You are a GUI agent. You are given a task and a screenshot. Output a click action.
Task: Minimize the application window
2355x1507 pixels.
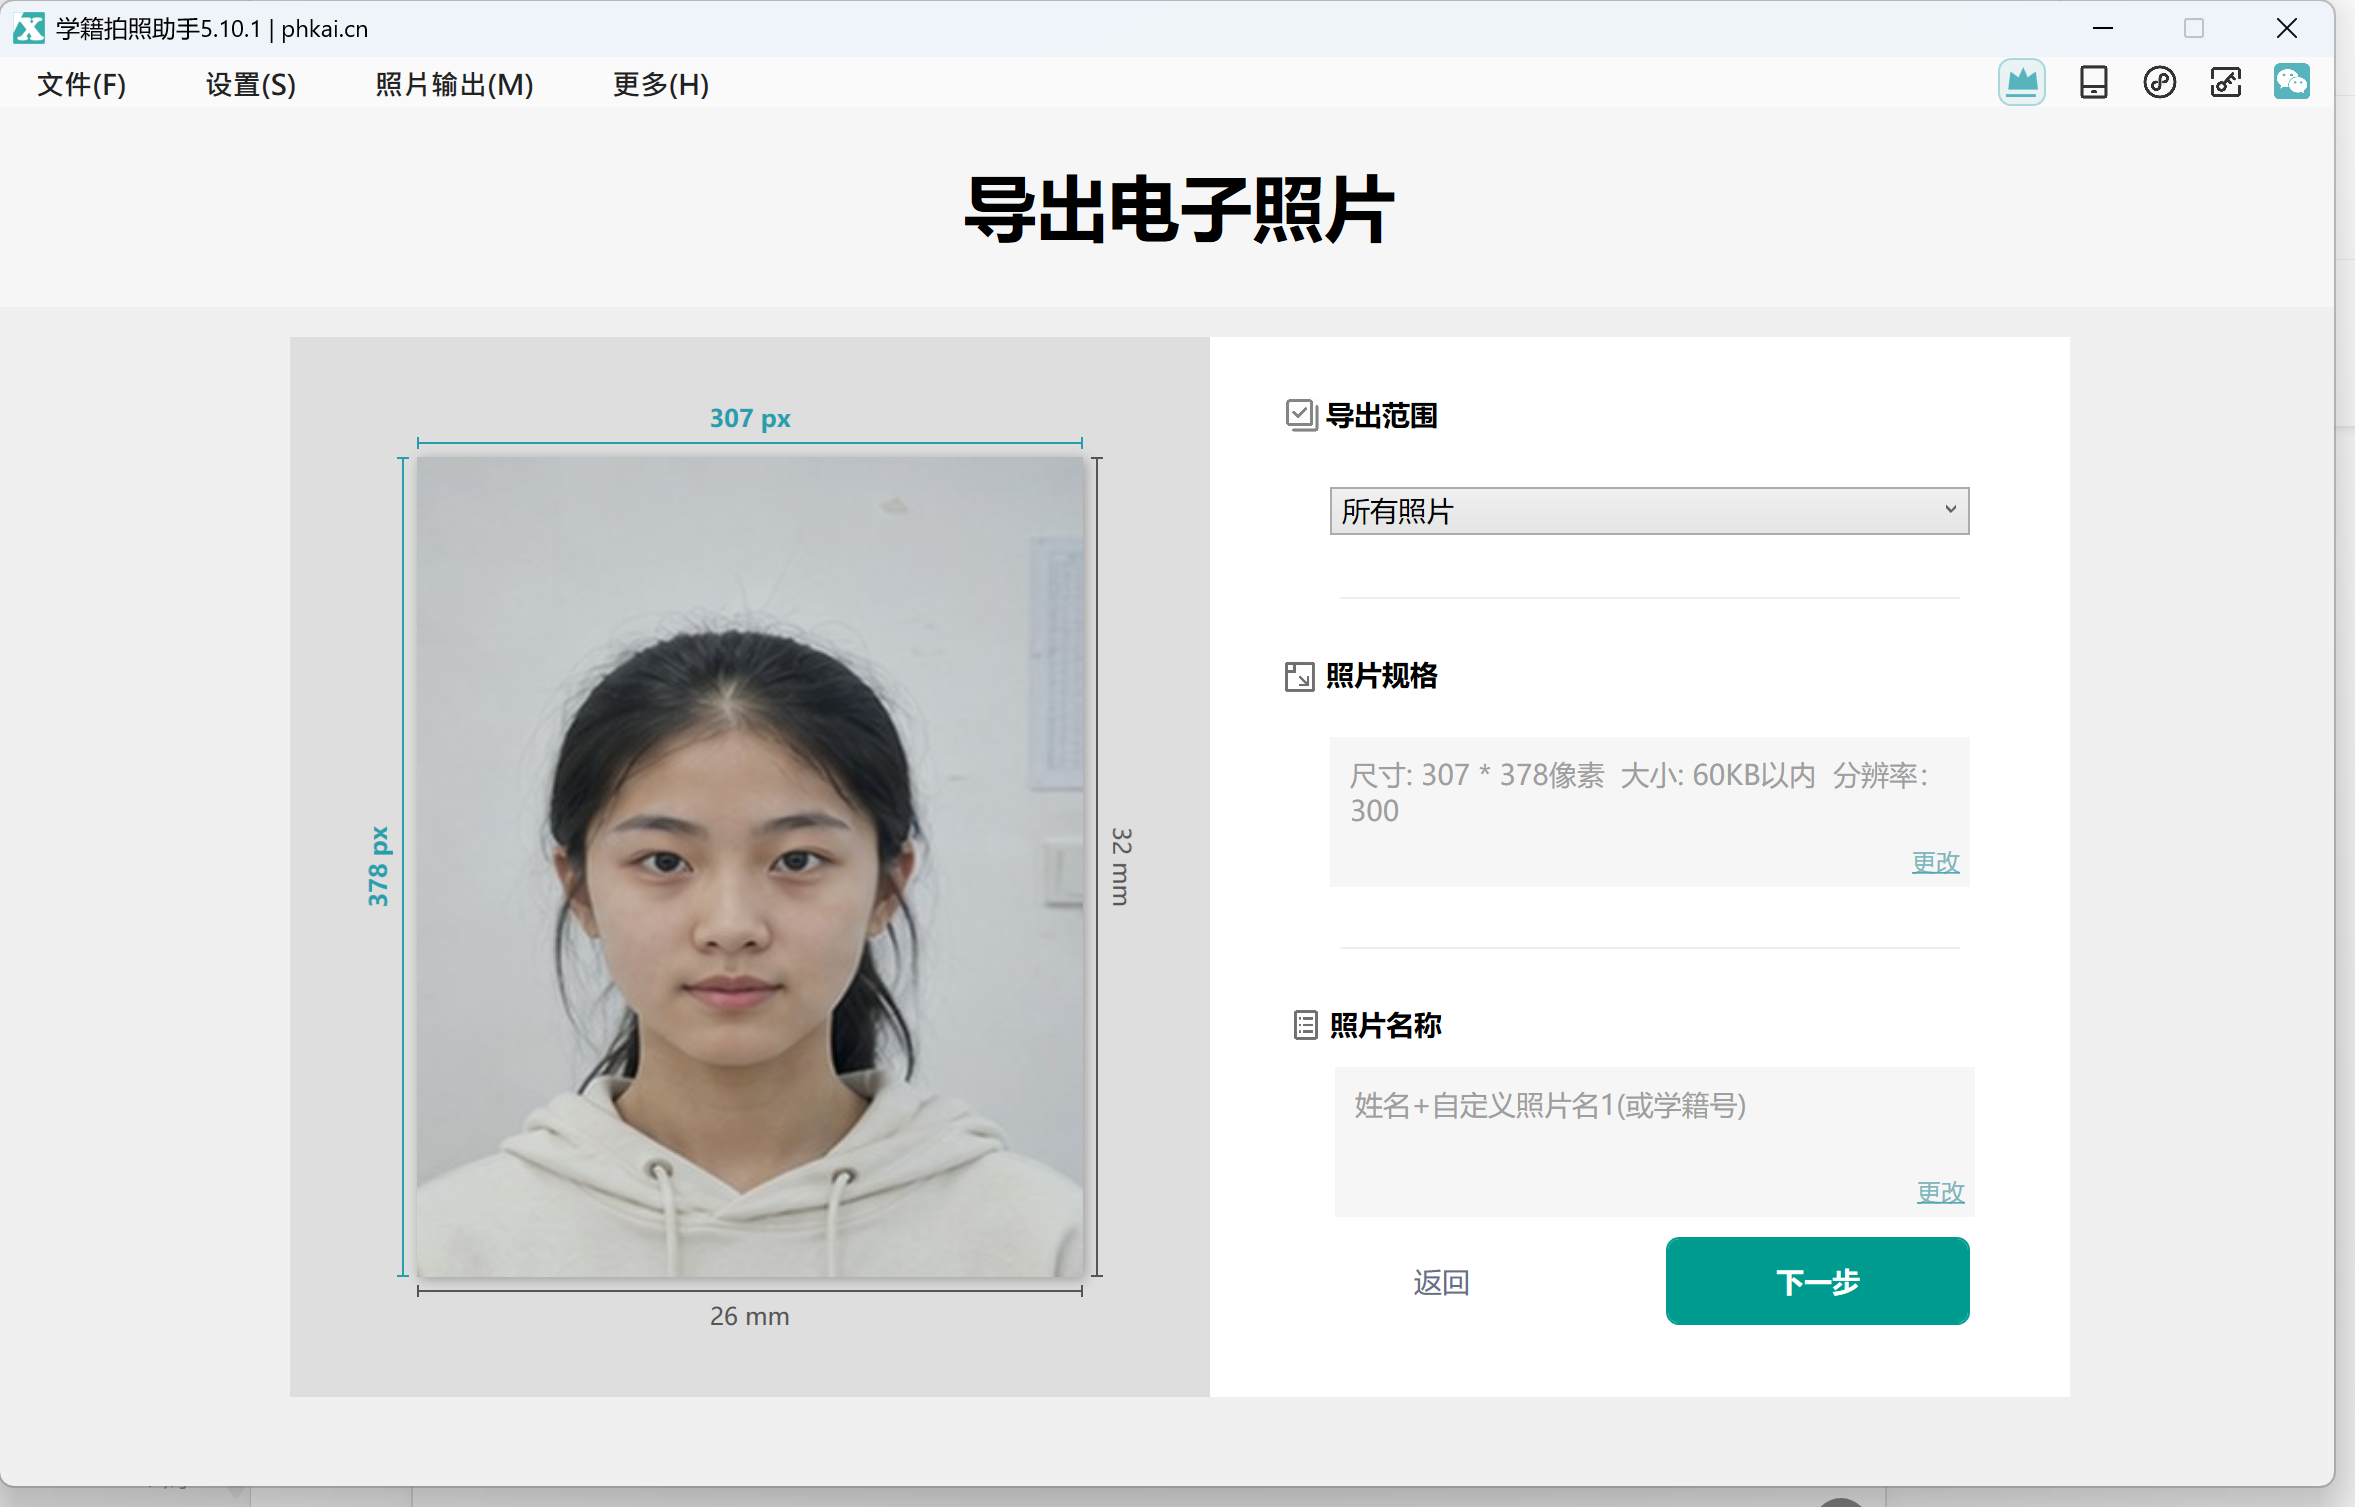[x=2102, y=28]
